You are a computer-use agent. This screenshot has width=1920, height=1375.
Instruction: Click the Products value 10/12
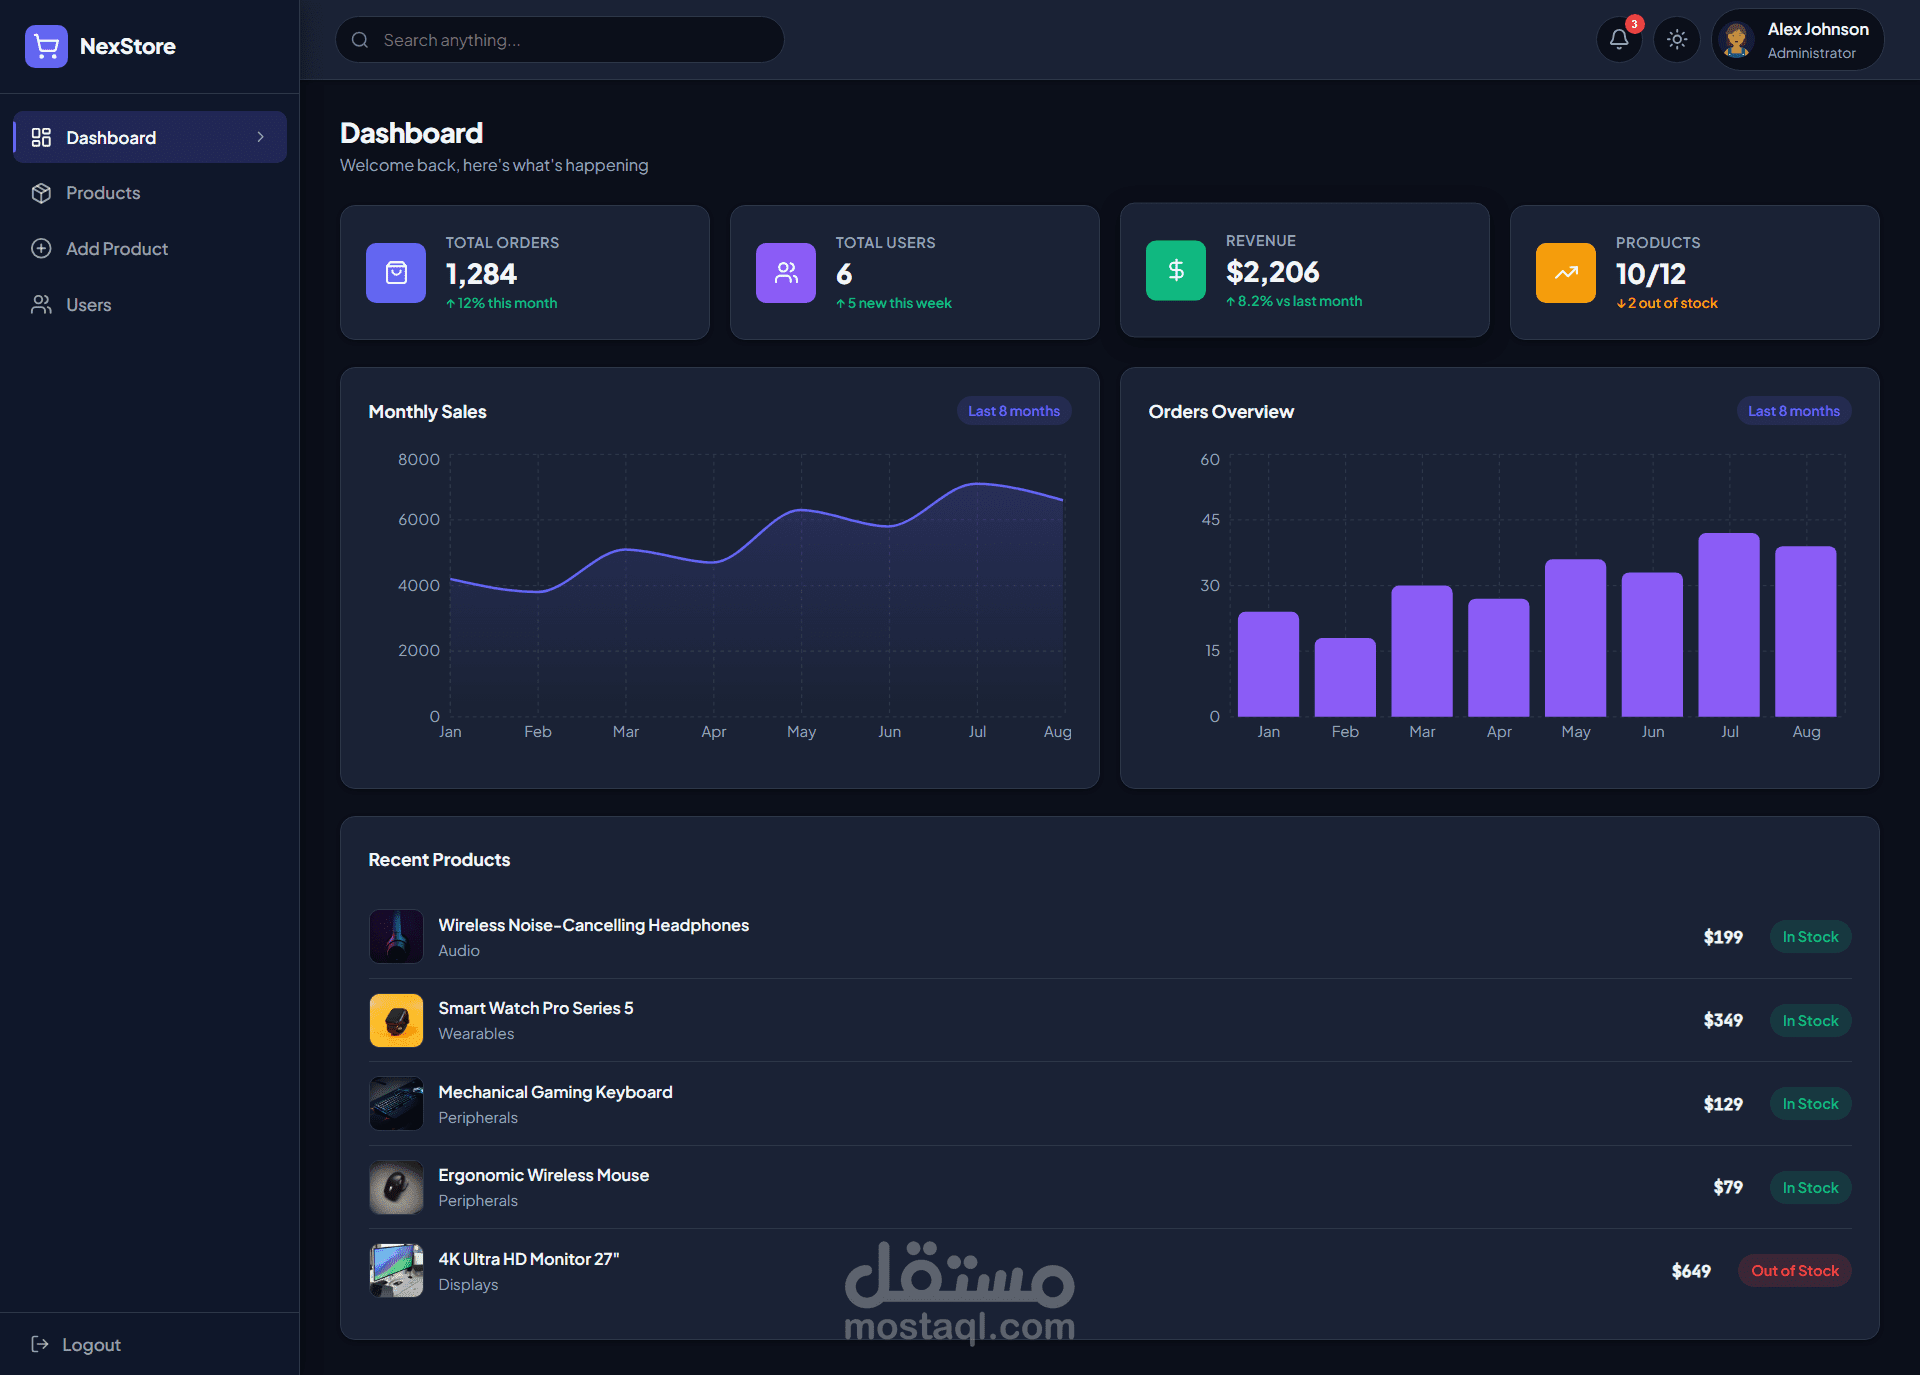1651,273
